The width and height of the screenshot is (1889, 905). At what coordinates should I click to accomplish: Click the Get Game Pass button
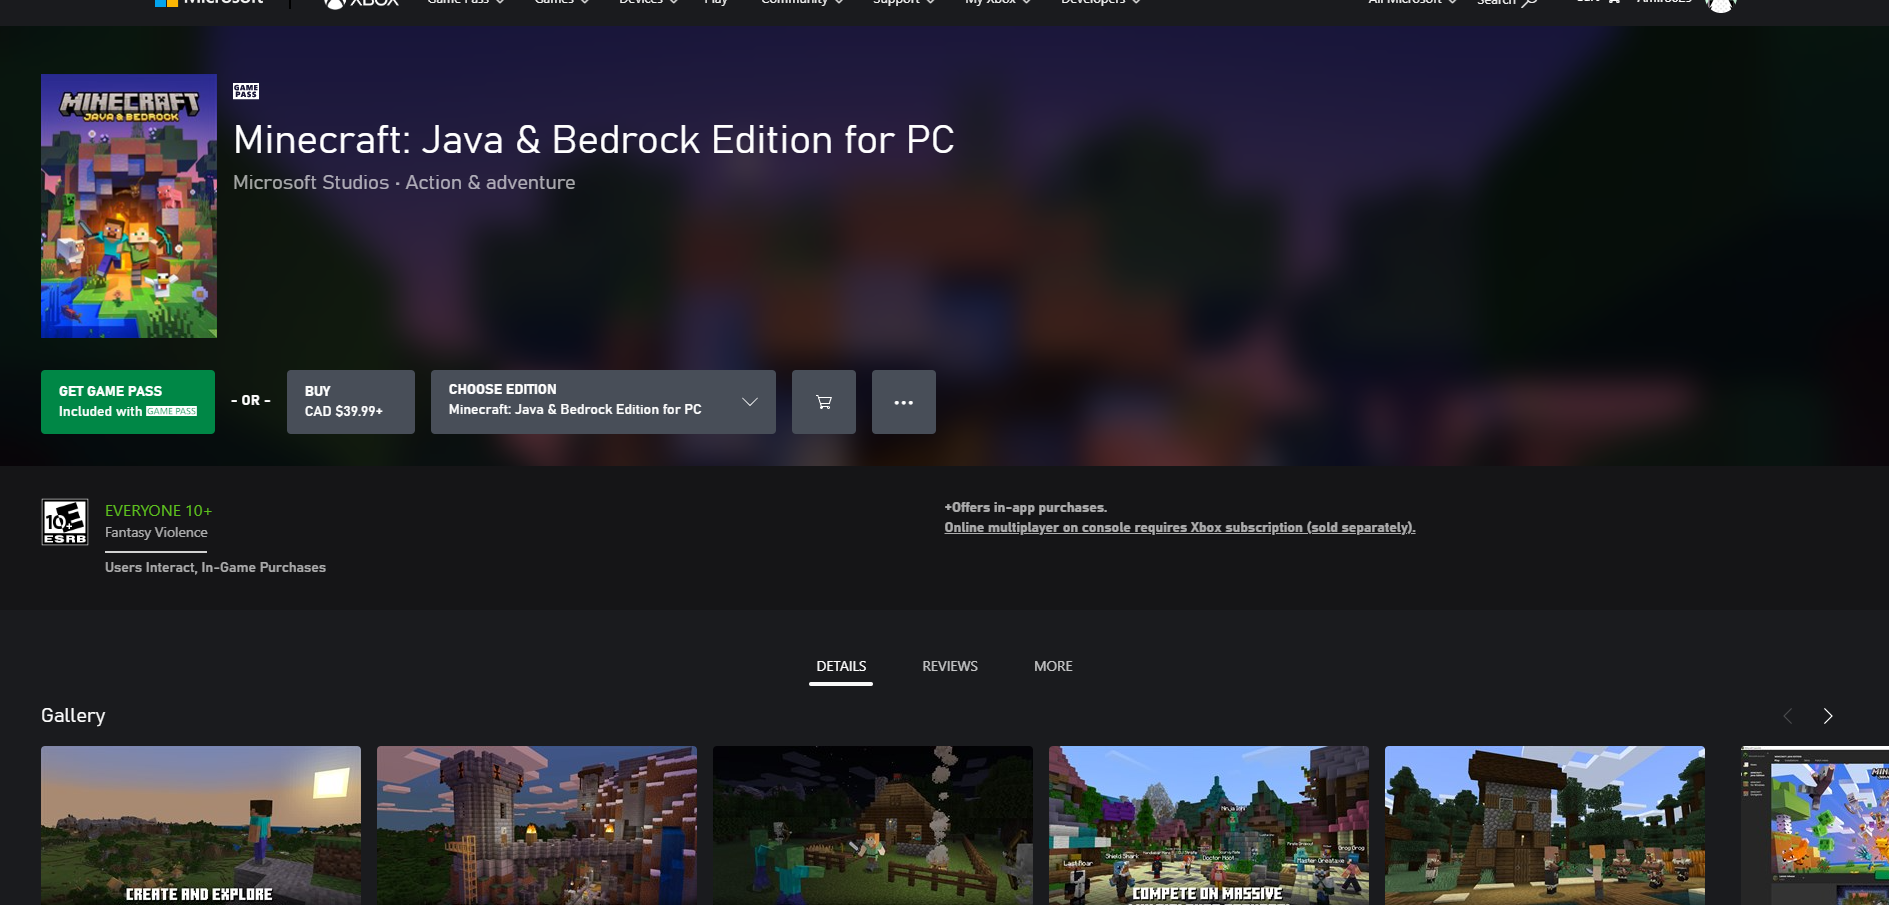[128, 402]
